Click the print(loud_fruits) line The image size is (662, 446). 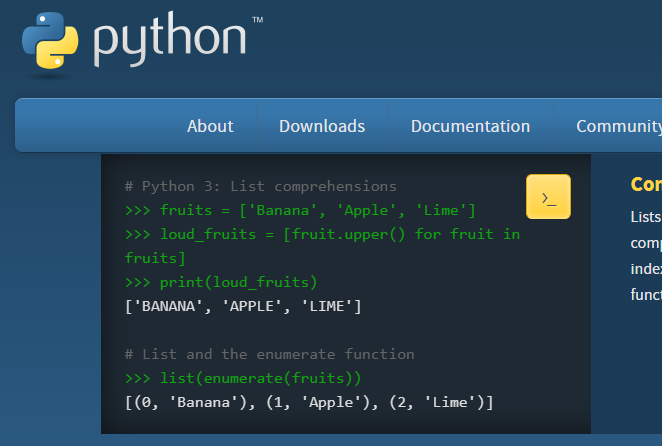coord(221,282)
